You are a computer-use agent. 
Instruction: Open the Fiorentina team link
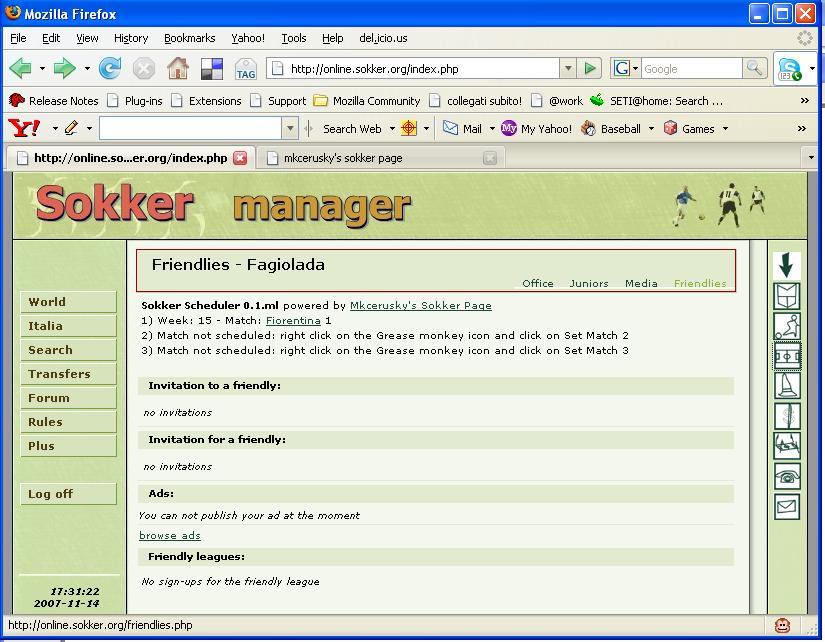[x=293, y=320]
